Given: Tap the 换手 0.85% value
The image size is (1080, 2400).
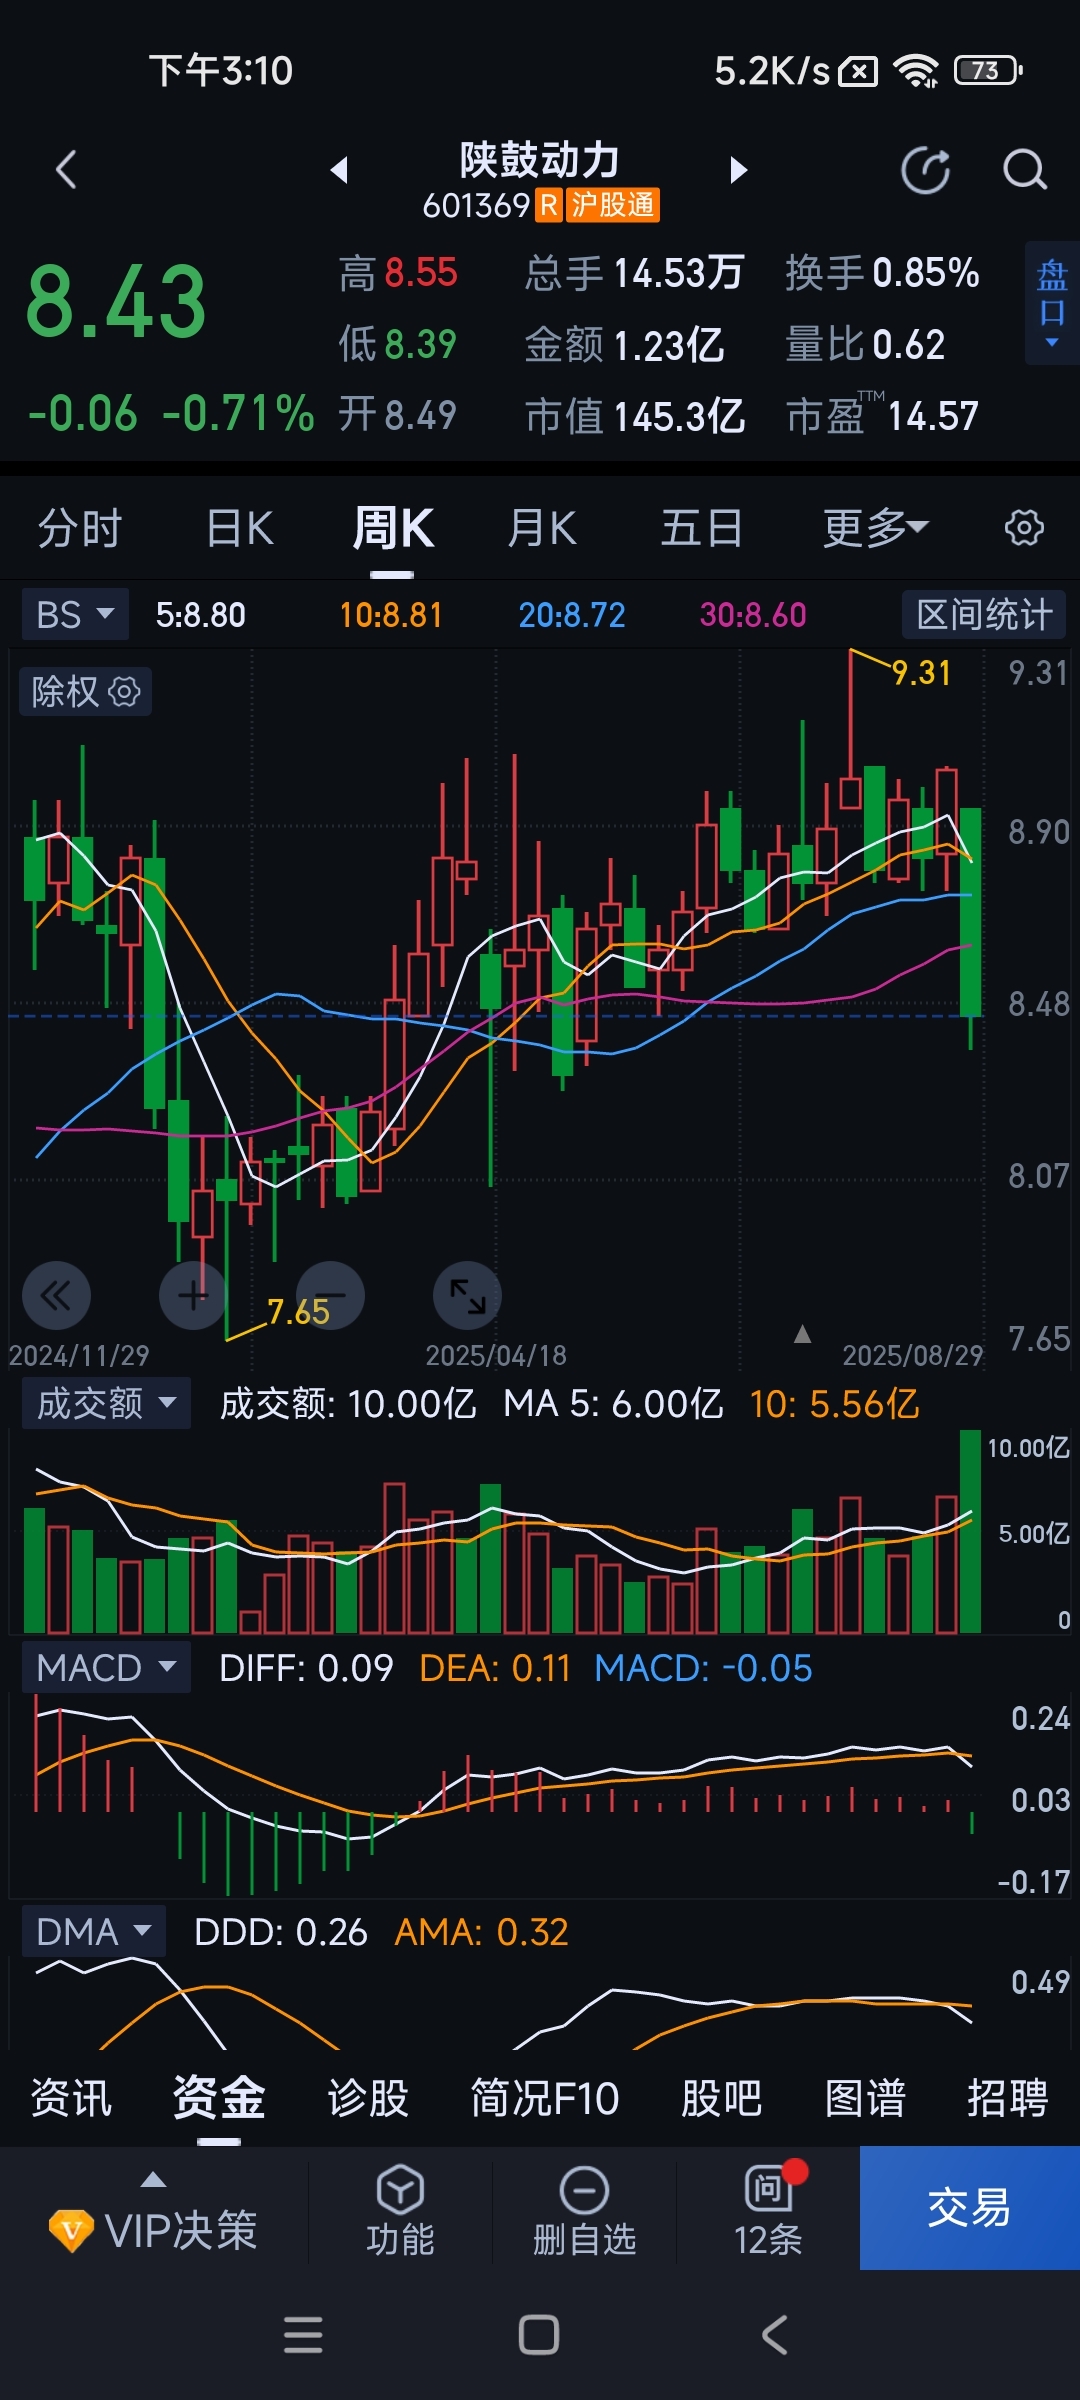Looking at the screenshot, I should (x=882, y=273).
